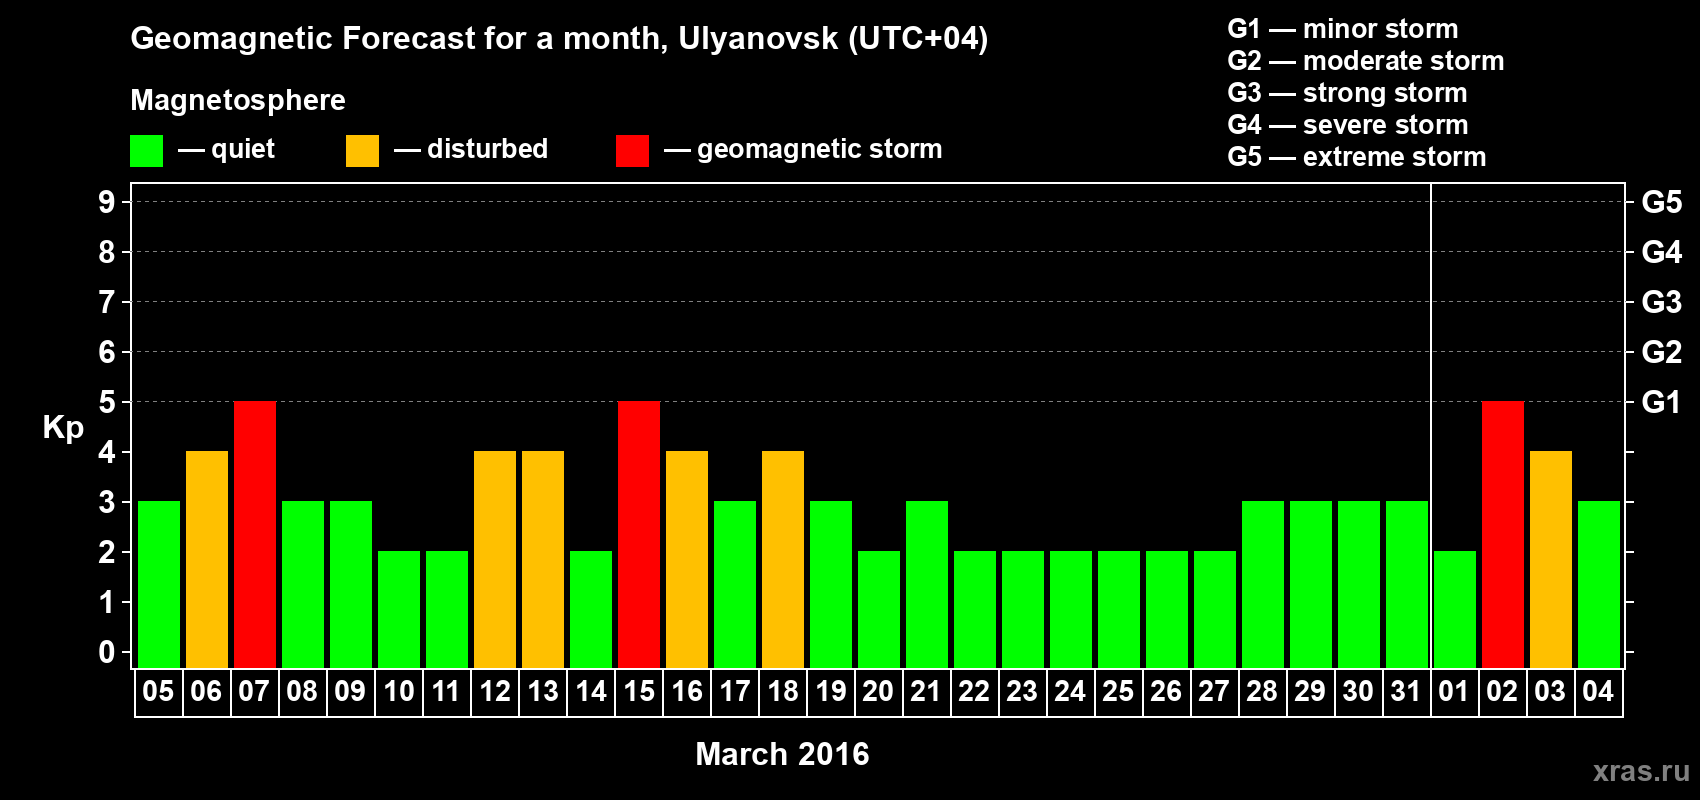Click the green bar for day 04
Viewport: 1700px width, 800px height.
[1599, 584]
